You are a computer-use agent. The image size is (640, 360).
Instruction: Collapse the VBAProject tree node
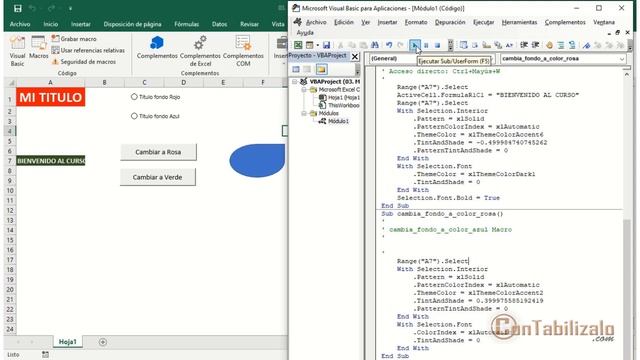click(x=295, y=82)
